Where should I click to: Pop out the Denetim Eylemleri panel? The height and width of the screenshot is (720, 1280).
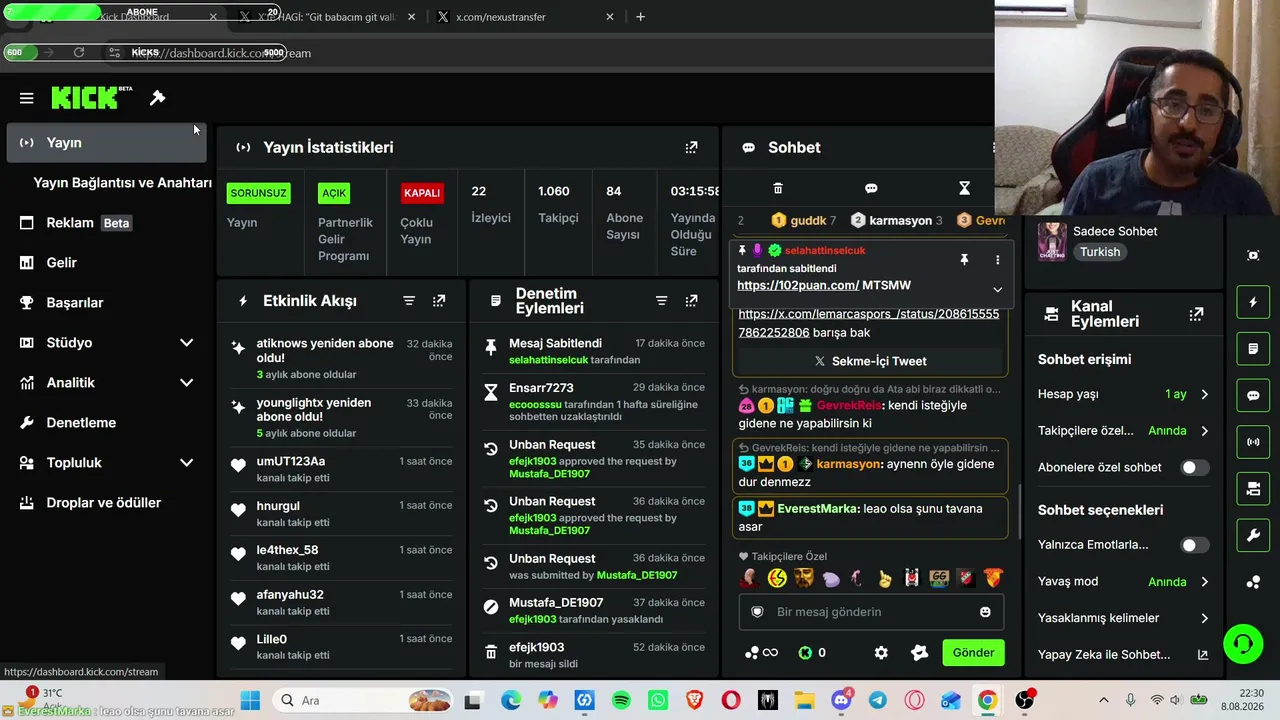[x=691, y=301]
